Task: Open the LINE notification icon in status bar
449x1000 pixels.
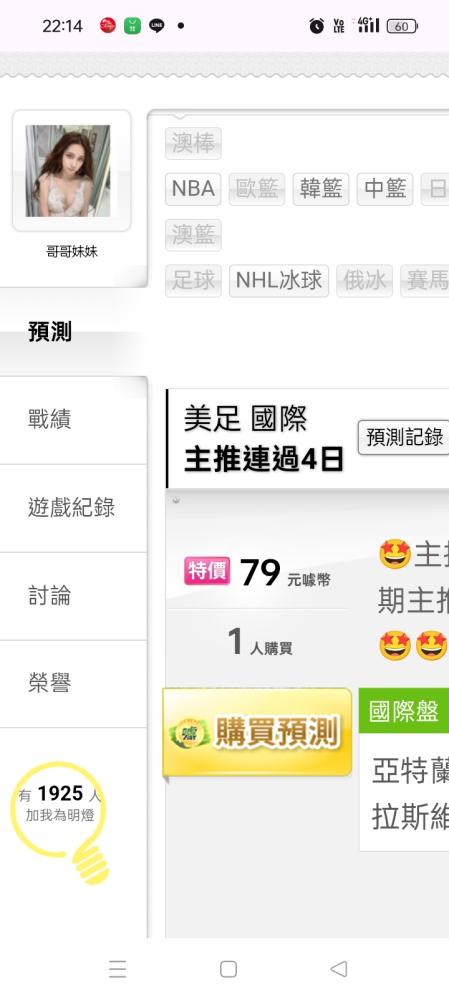Action: 156,26
